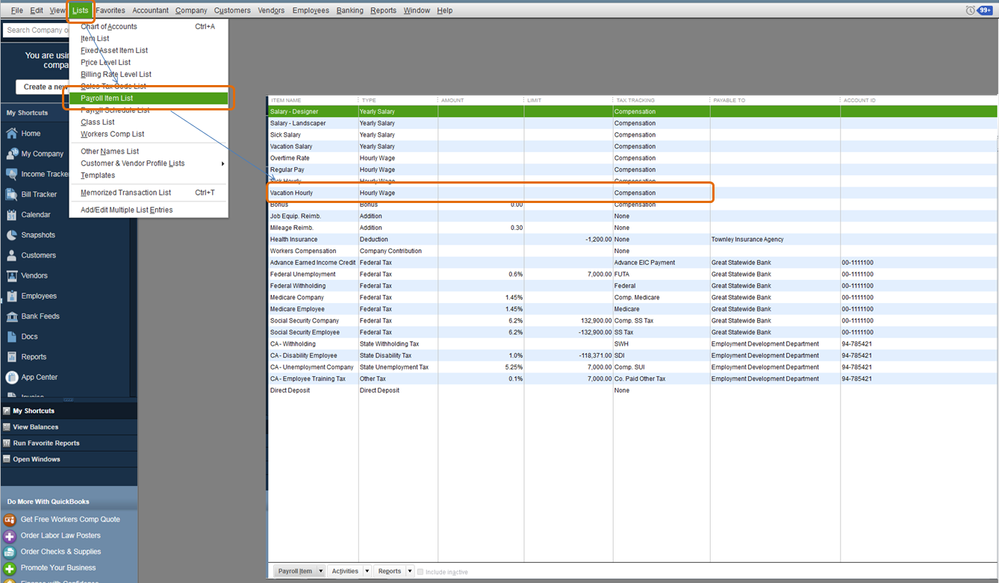Switch to Run Favorite Reports panel
The width and height of the screenshot is (999, 583).
click(x=69, y=443)
